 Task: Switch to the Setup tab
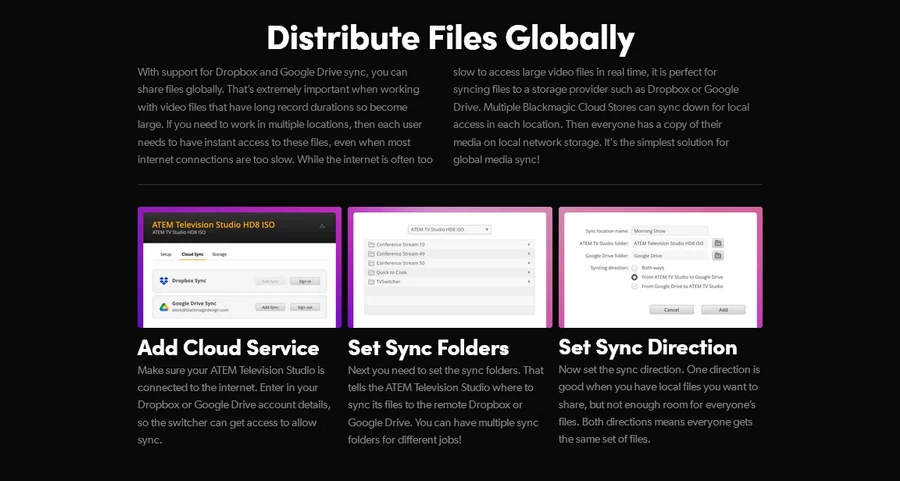(166, 255)
